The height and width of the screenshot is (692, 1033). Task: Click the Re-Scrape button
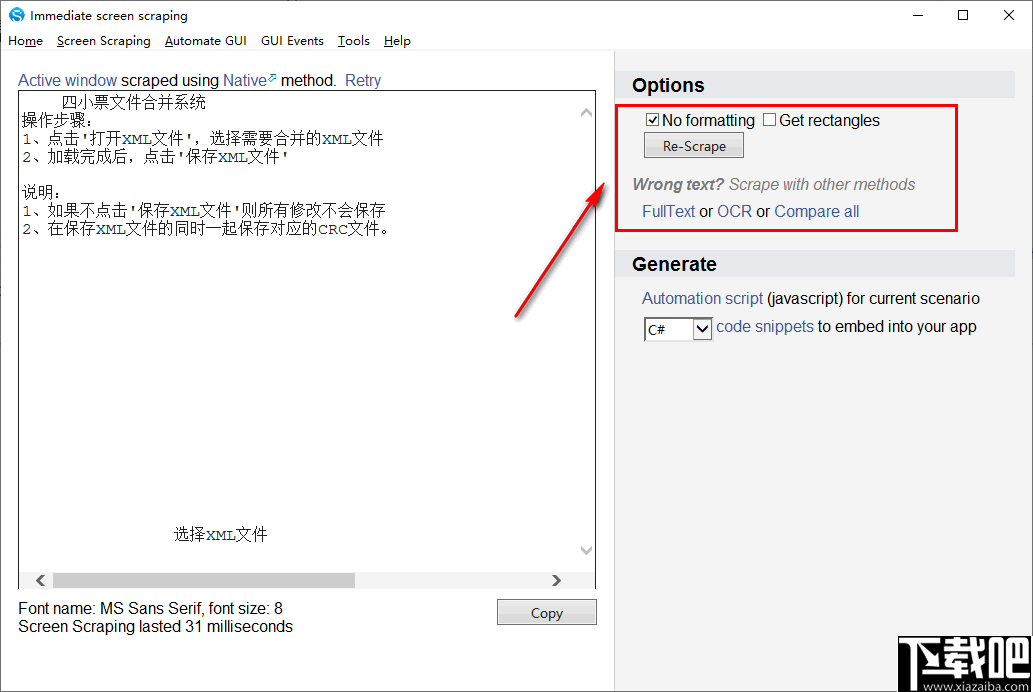[693, 145]
